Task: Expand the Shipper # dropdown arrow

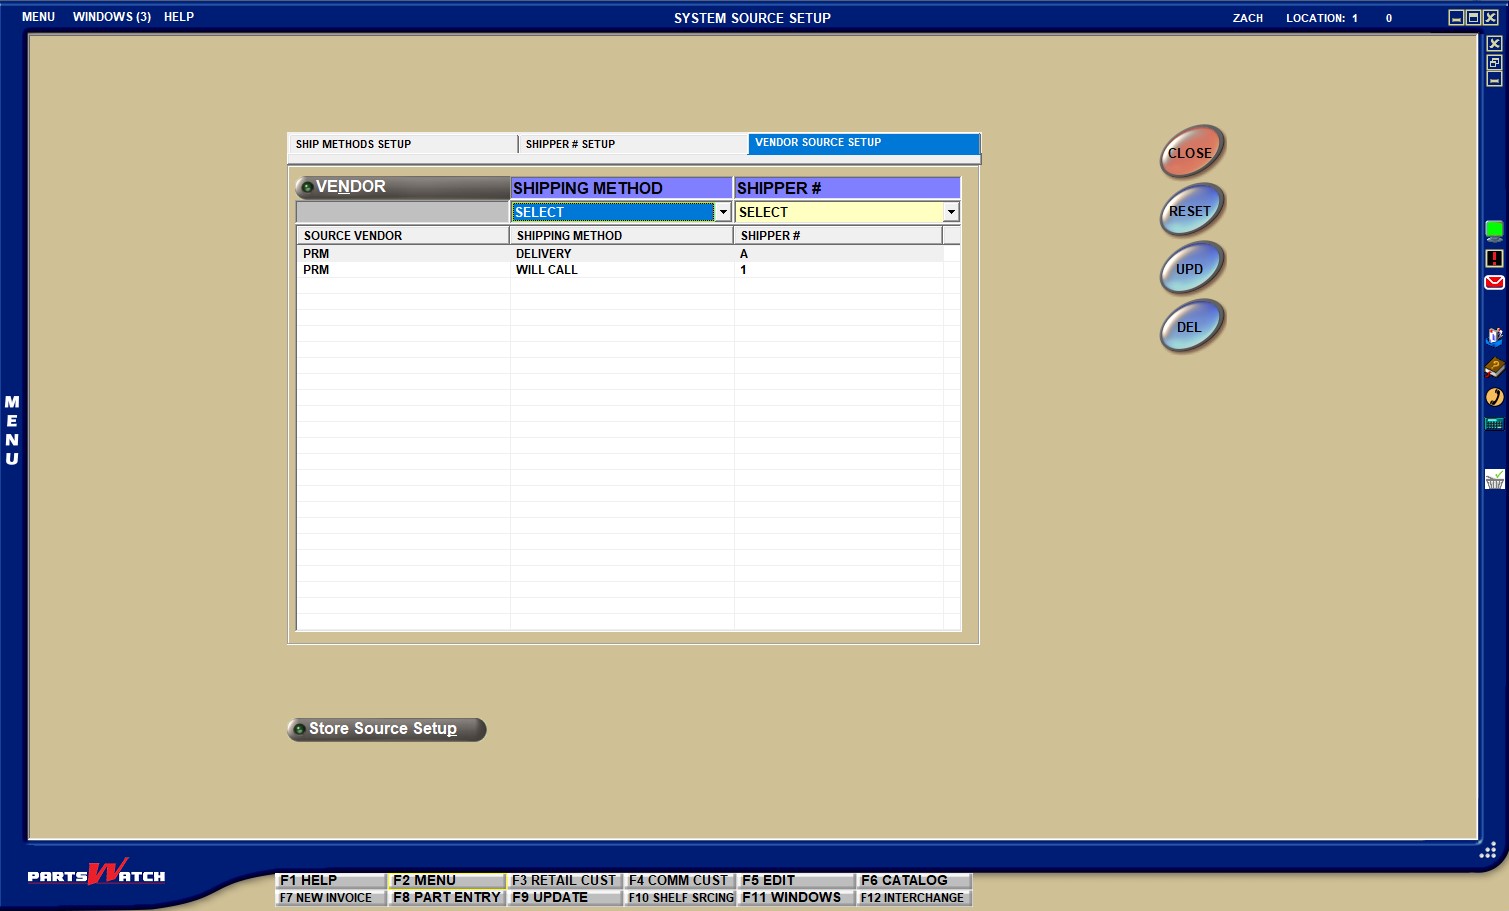Action: click(x=950, y=212)
